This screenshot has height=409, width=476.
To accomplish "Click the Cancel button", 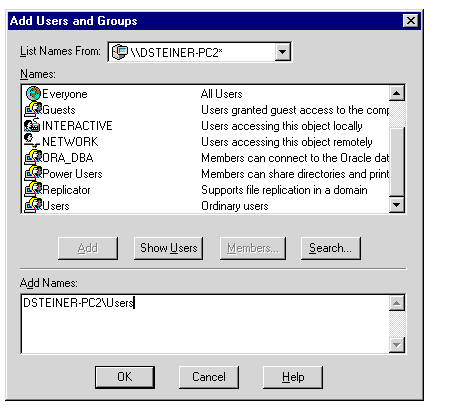I will click(x=209, y=377).
